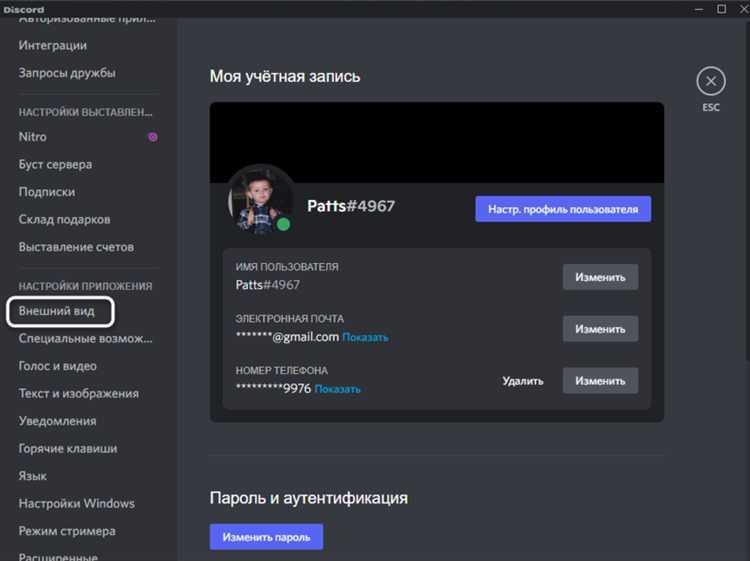
Task: Open Запросы дружбы settings section
Action: pos(67,73)
